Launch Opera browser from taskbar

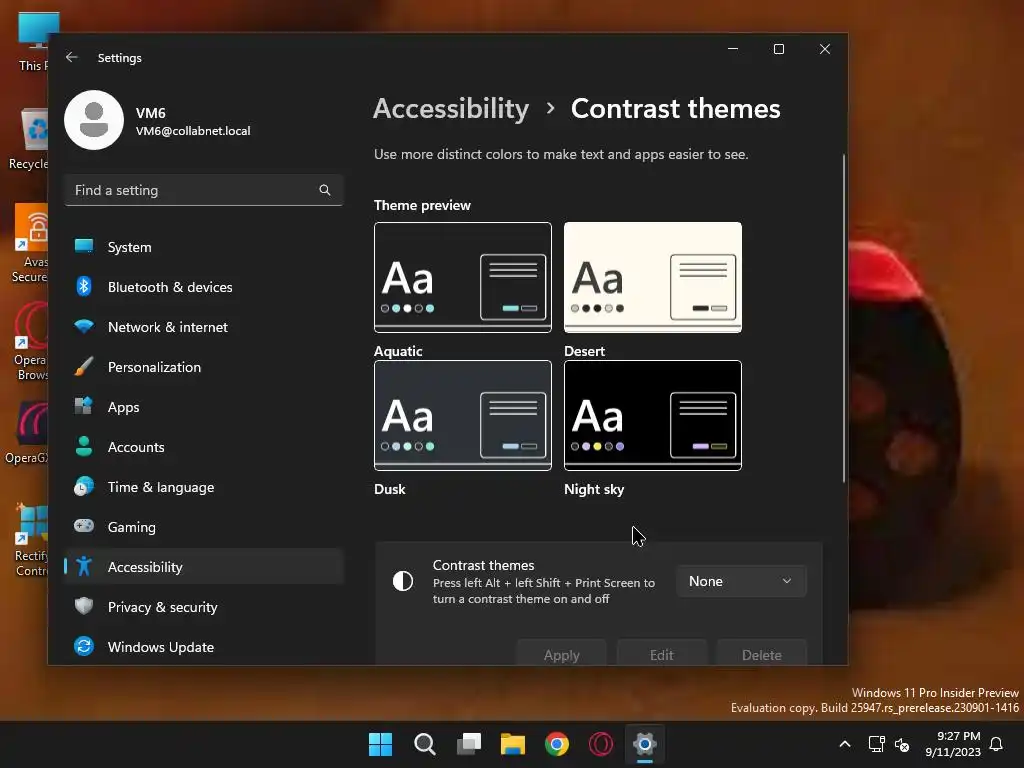tap(601, 744)
